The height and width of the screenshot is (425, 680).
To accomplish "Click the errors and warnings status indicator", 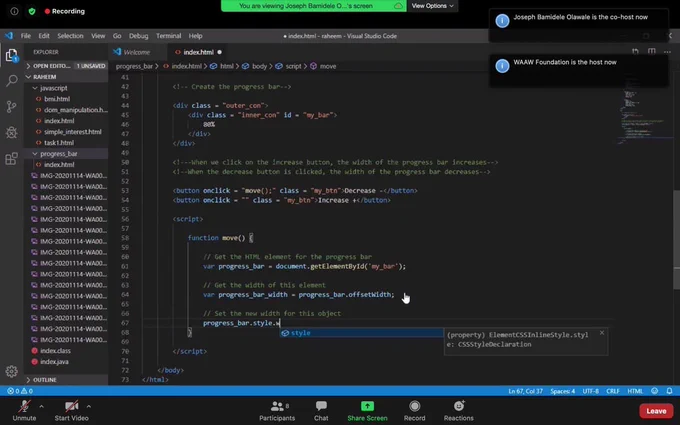I will coord(20,391).
